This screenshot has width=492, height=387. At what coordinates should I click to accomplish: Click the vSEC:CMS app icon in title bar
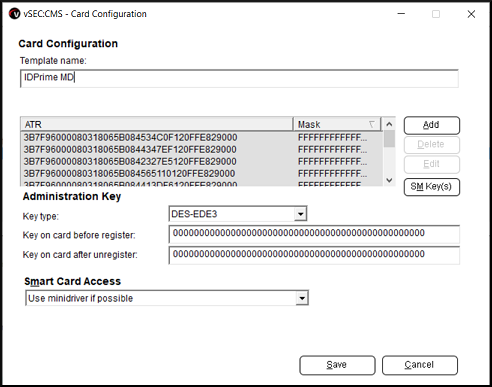pos(14,14)
